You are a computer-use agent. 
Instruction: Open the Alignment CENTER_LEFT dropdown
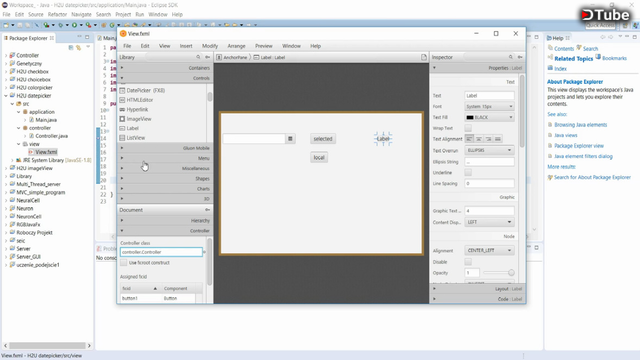[489, 250]
